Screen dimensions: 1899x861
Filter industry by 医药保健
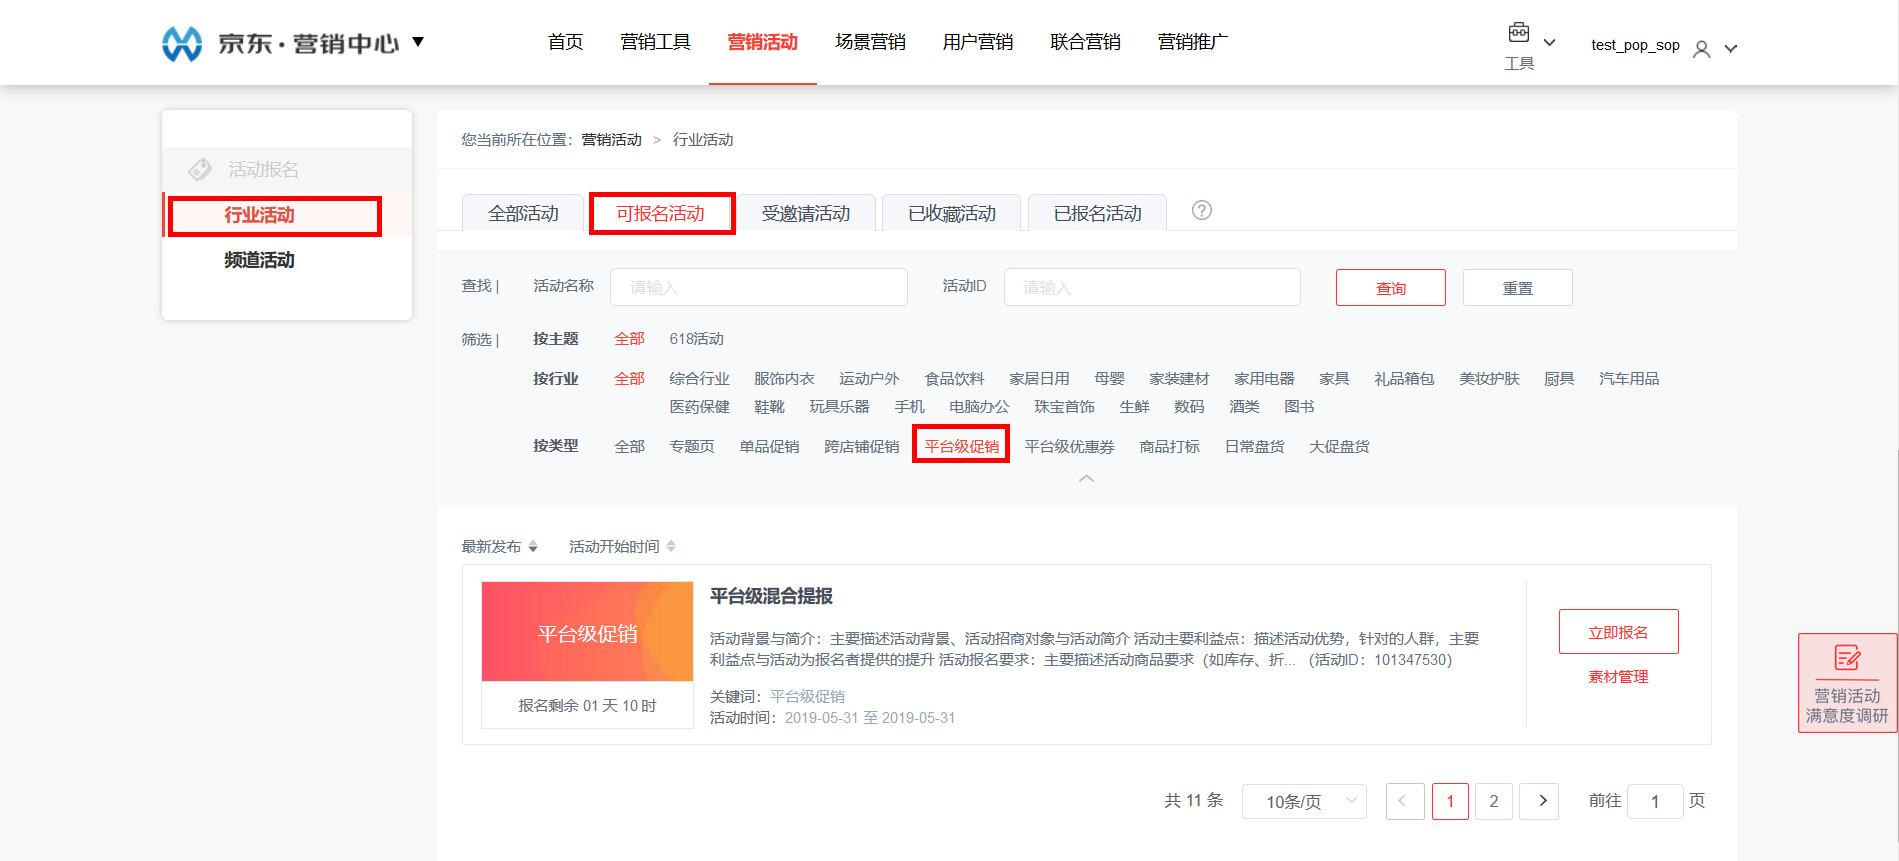tap(699, 407)
